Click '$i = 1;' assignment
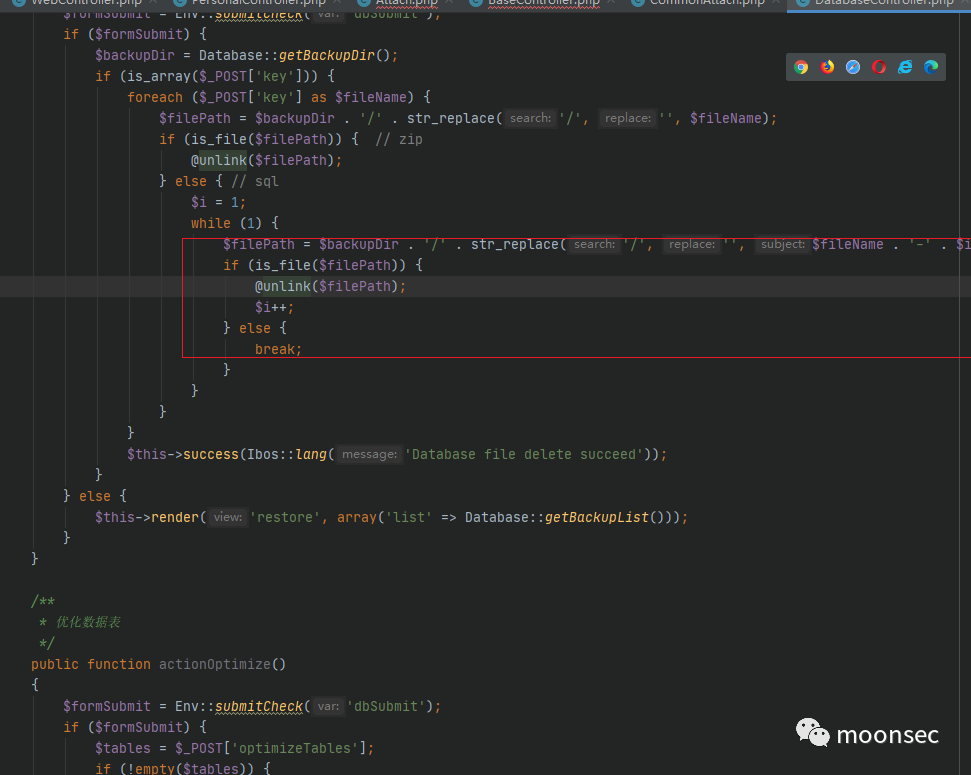Image resolution: width=971 pixels, height=775 pixels. [219, 202]
